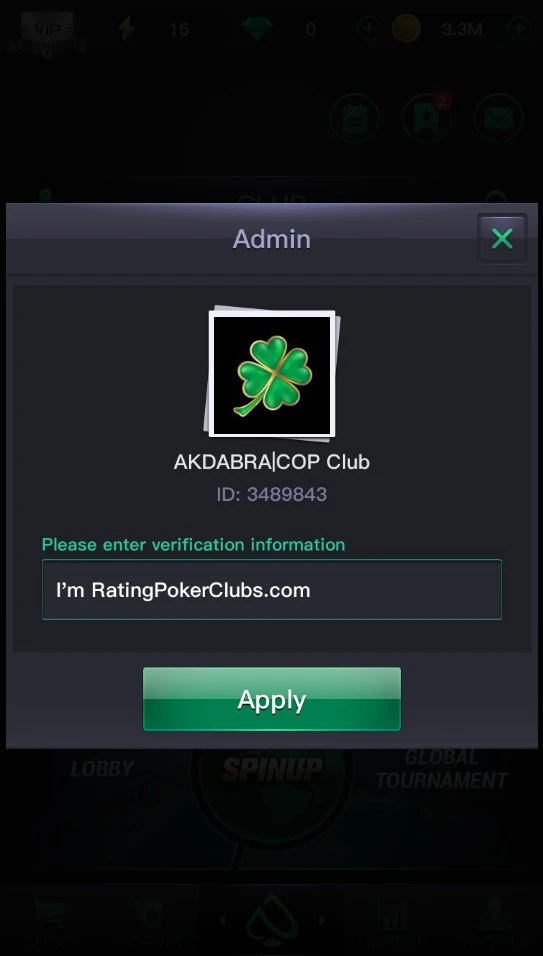Open the calendar notepad icon
The width and height of the screenshot is (543, 956).
coord(355,118)
